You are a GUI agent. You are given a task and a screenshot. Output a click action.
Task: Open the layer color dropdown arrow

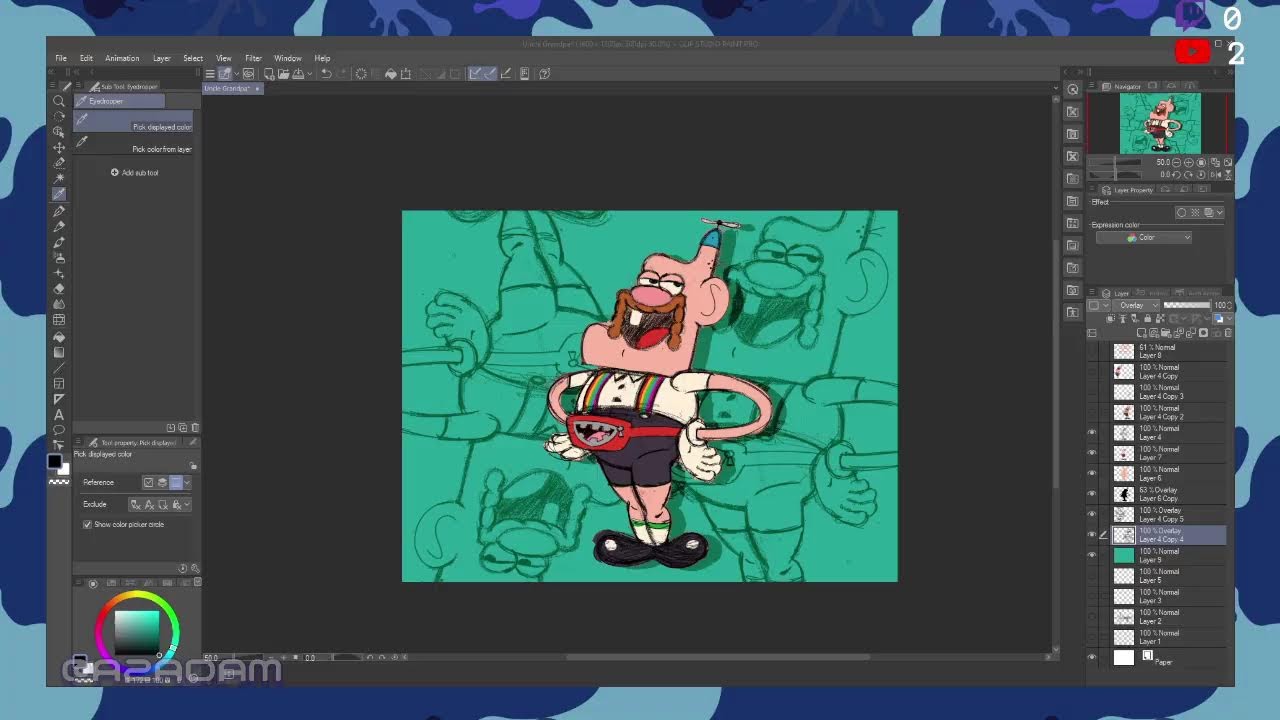1227,319
